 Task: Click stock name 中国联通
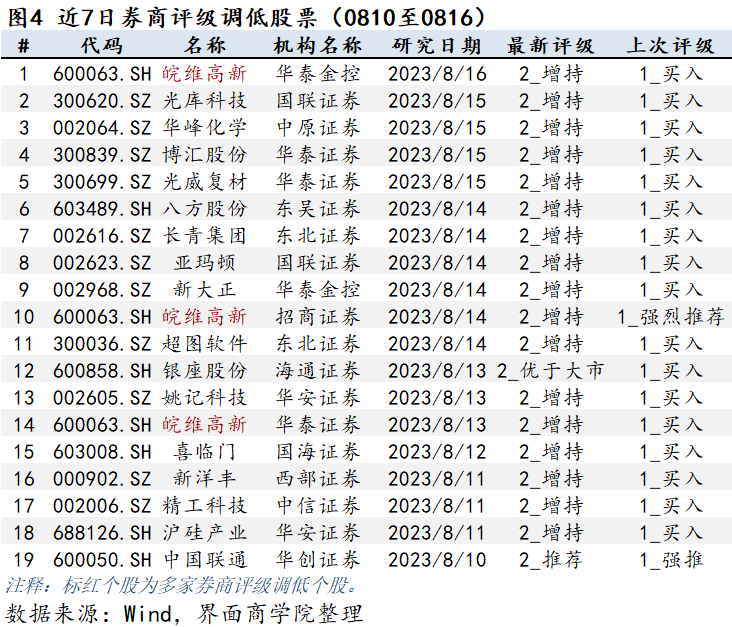tap(204, 560)
